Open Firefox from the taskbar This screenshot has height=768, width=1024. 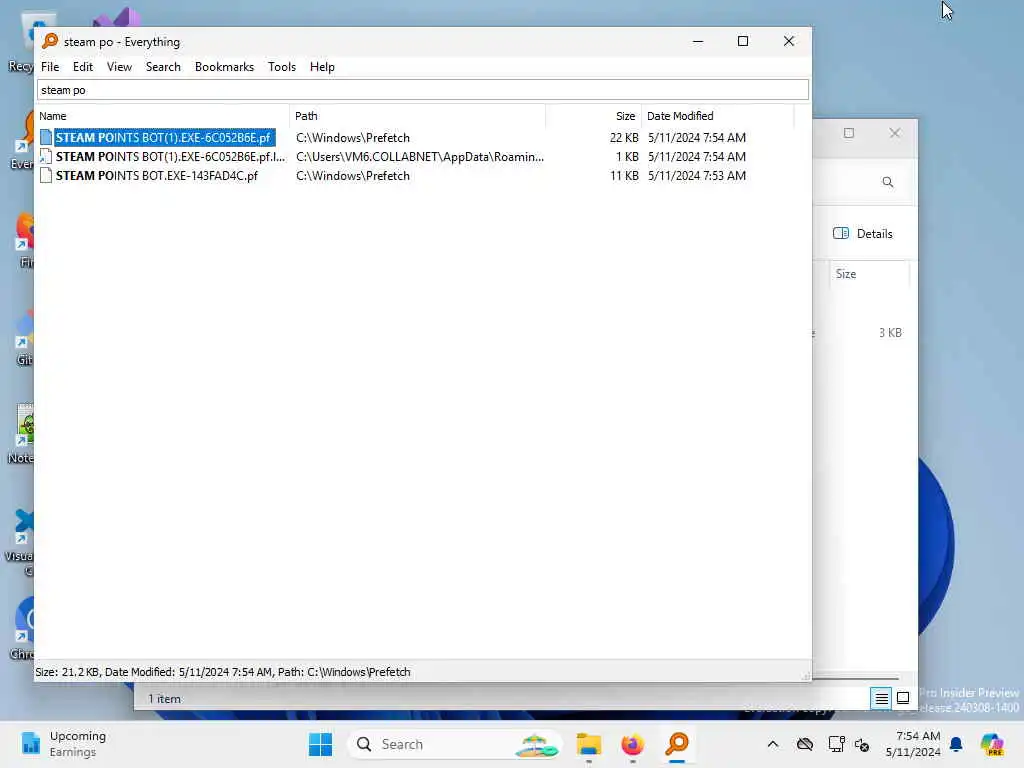(x=633, y=744)
